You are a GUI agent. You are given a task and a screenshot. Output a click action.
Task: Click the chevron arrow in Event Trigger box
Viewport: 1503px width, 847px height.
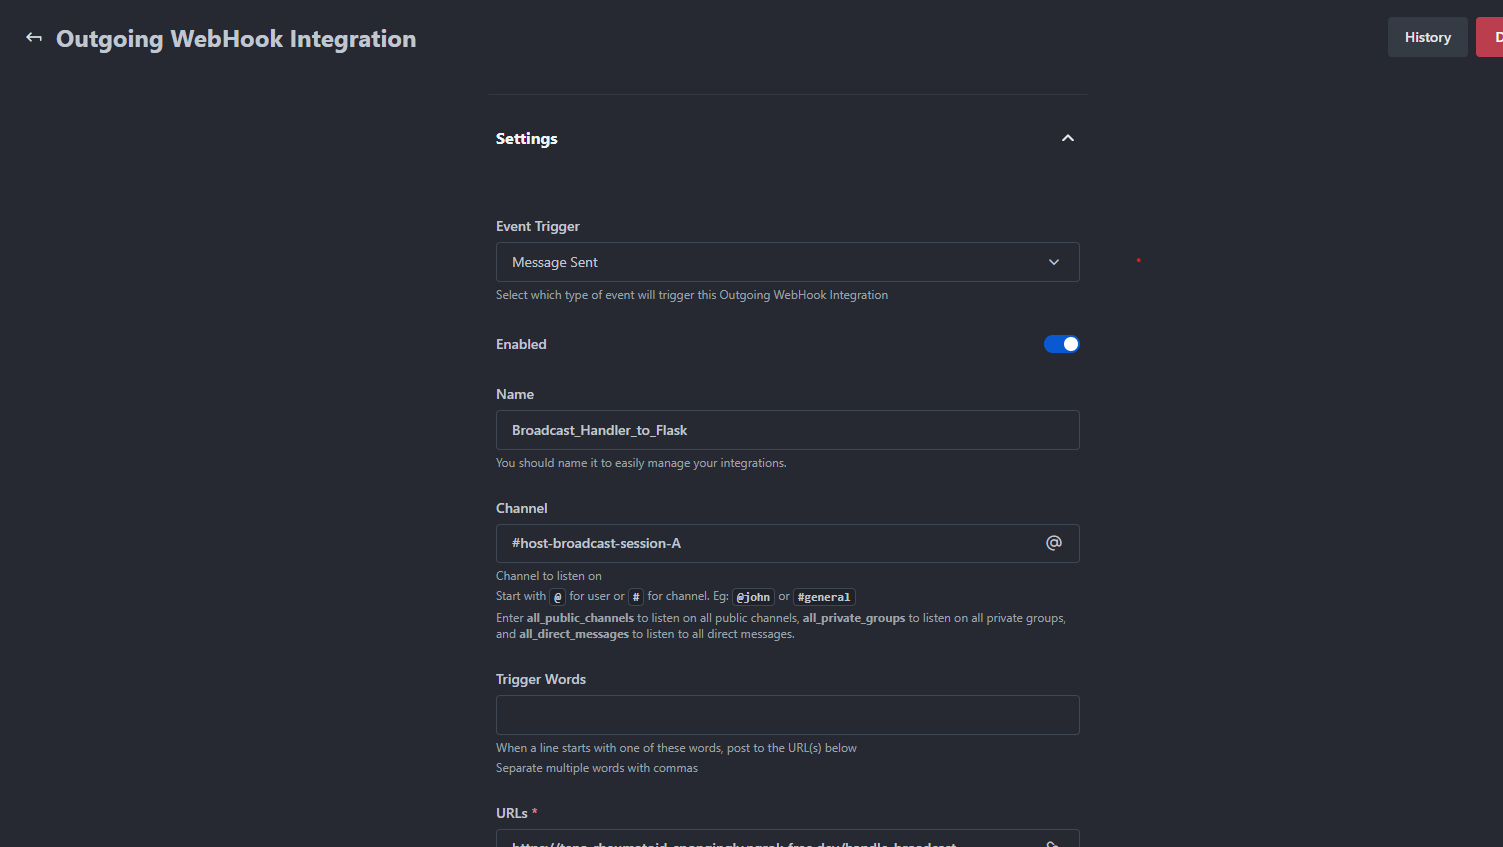(1054, 262)
